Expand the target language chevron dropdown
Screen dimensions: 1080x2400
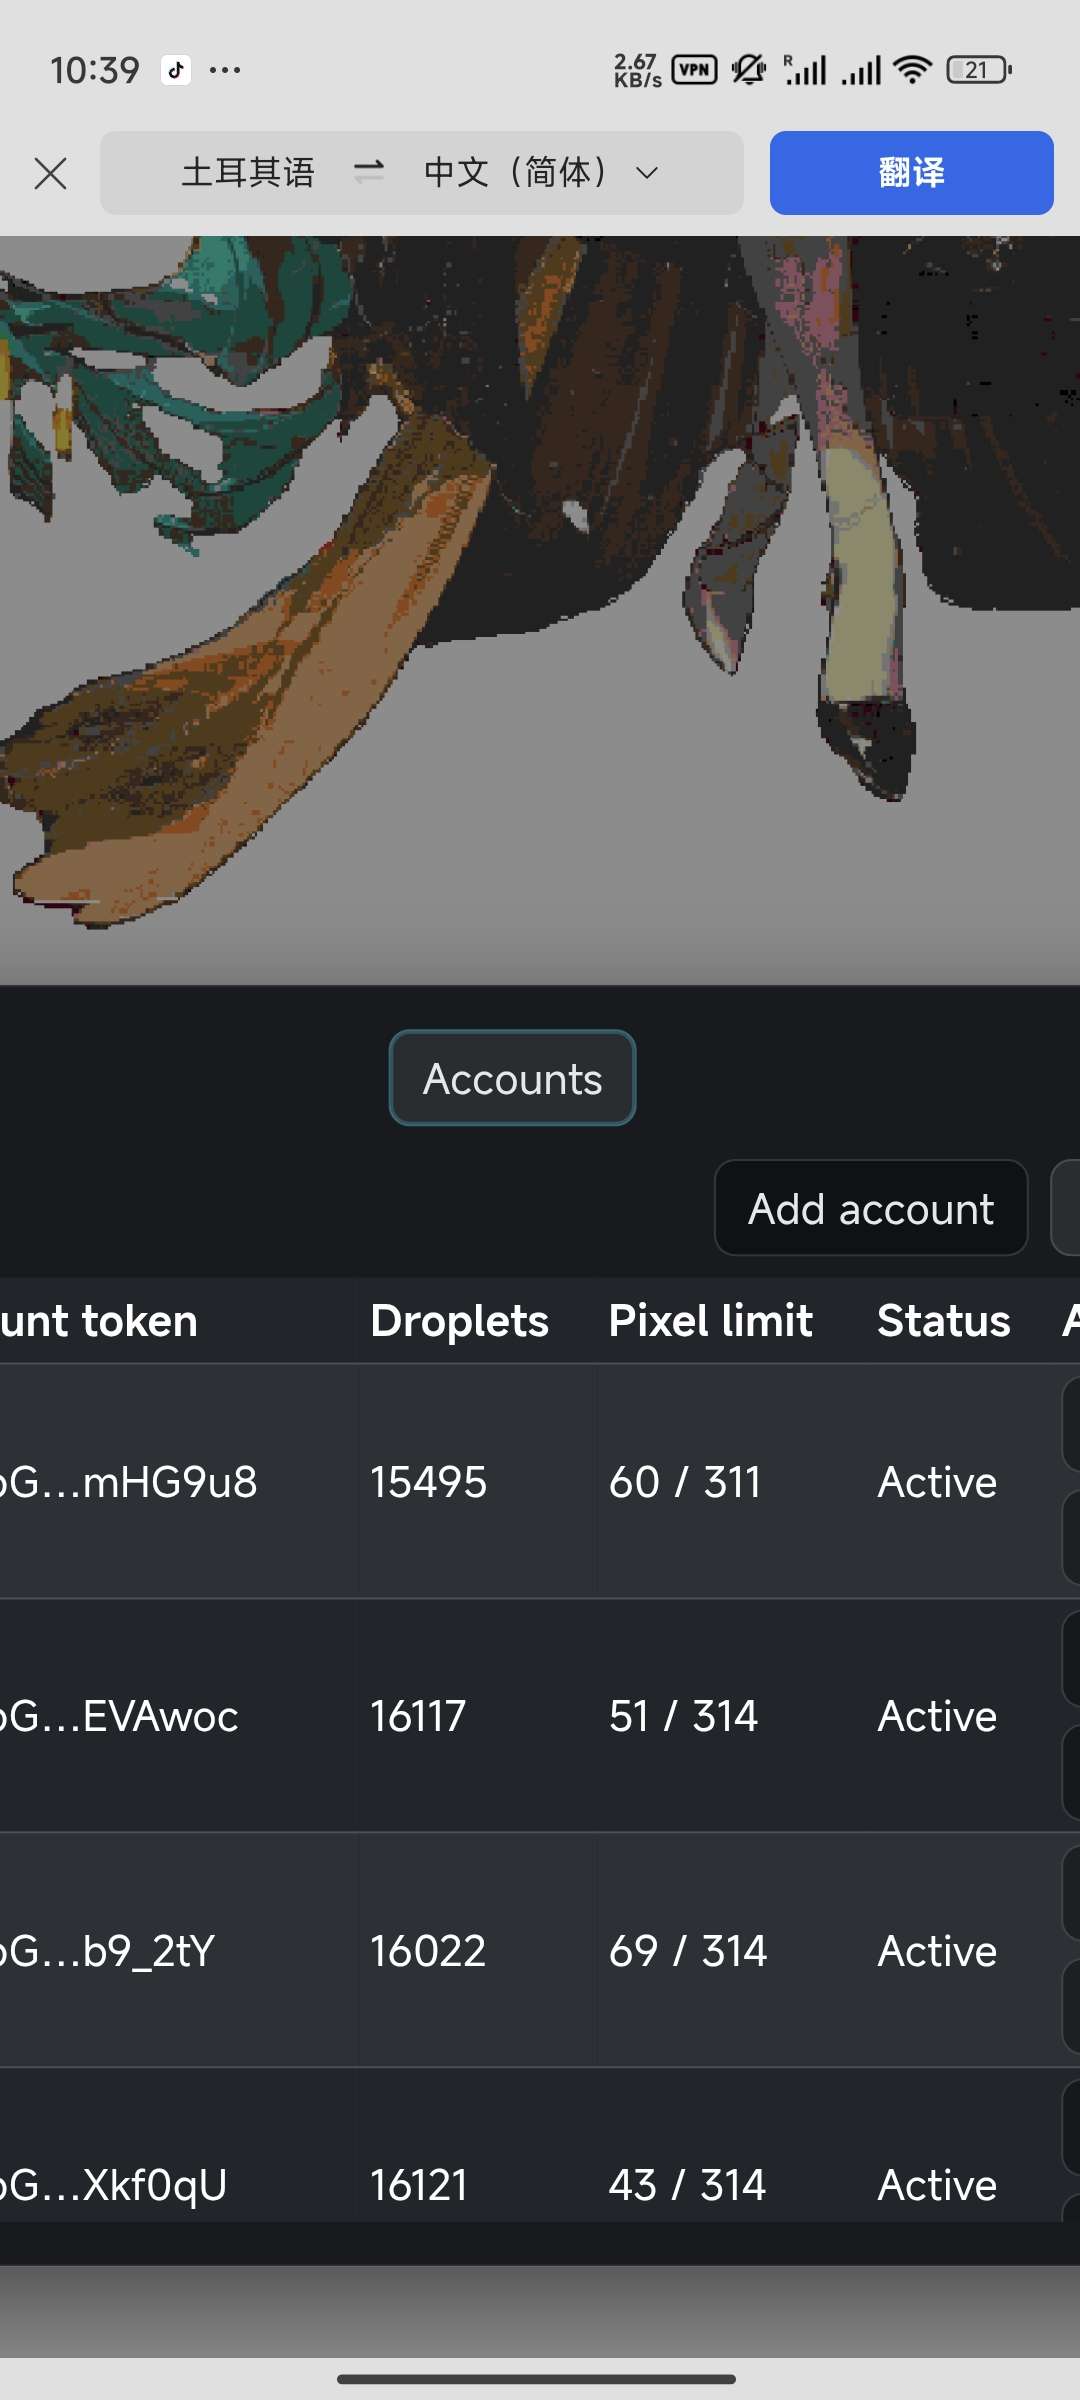647,173
